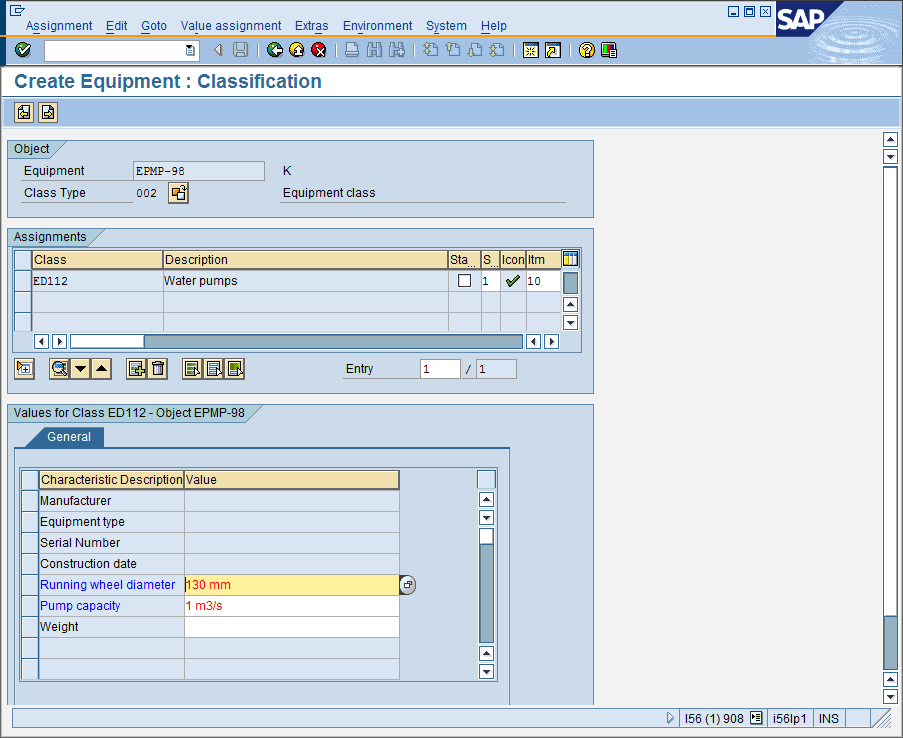
Task: Select row marker for Weight characteristic
Action: point(29,627)
